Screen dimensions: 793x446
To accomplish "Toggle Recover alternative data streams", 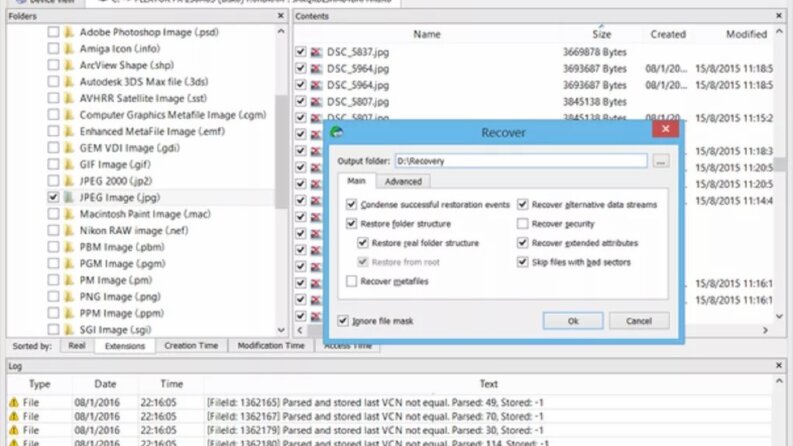I will click(x=522, y=204).
